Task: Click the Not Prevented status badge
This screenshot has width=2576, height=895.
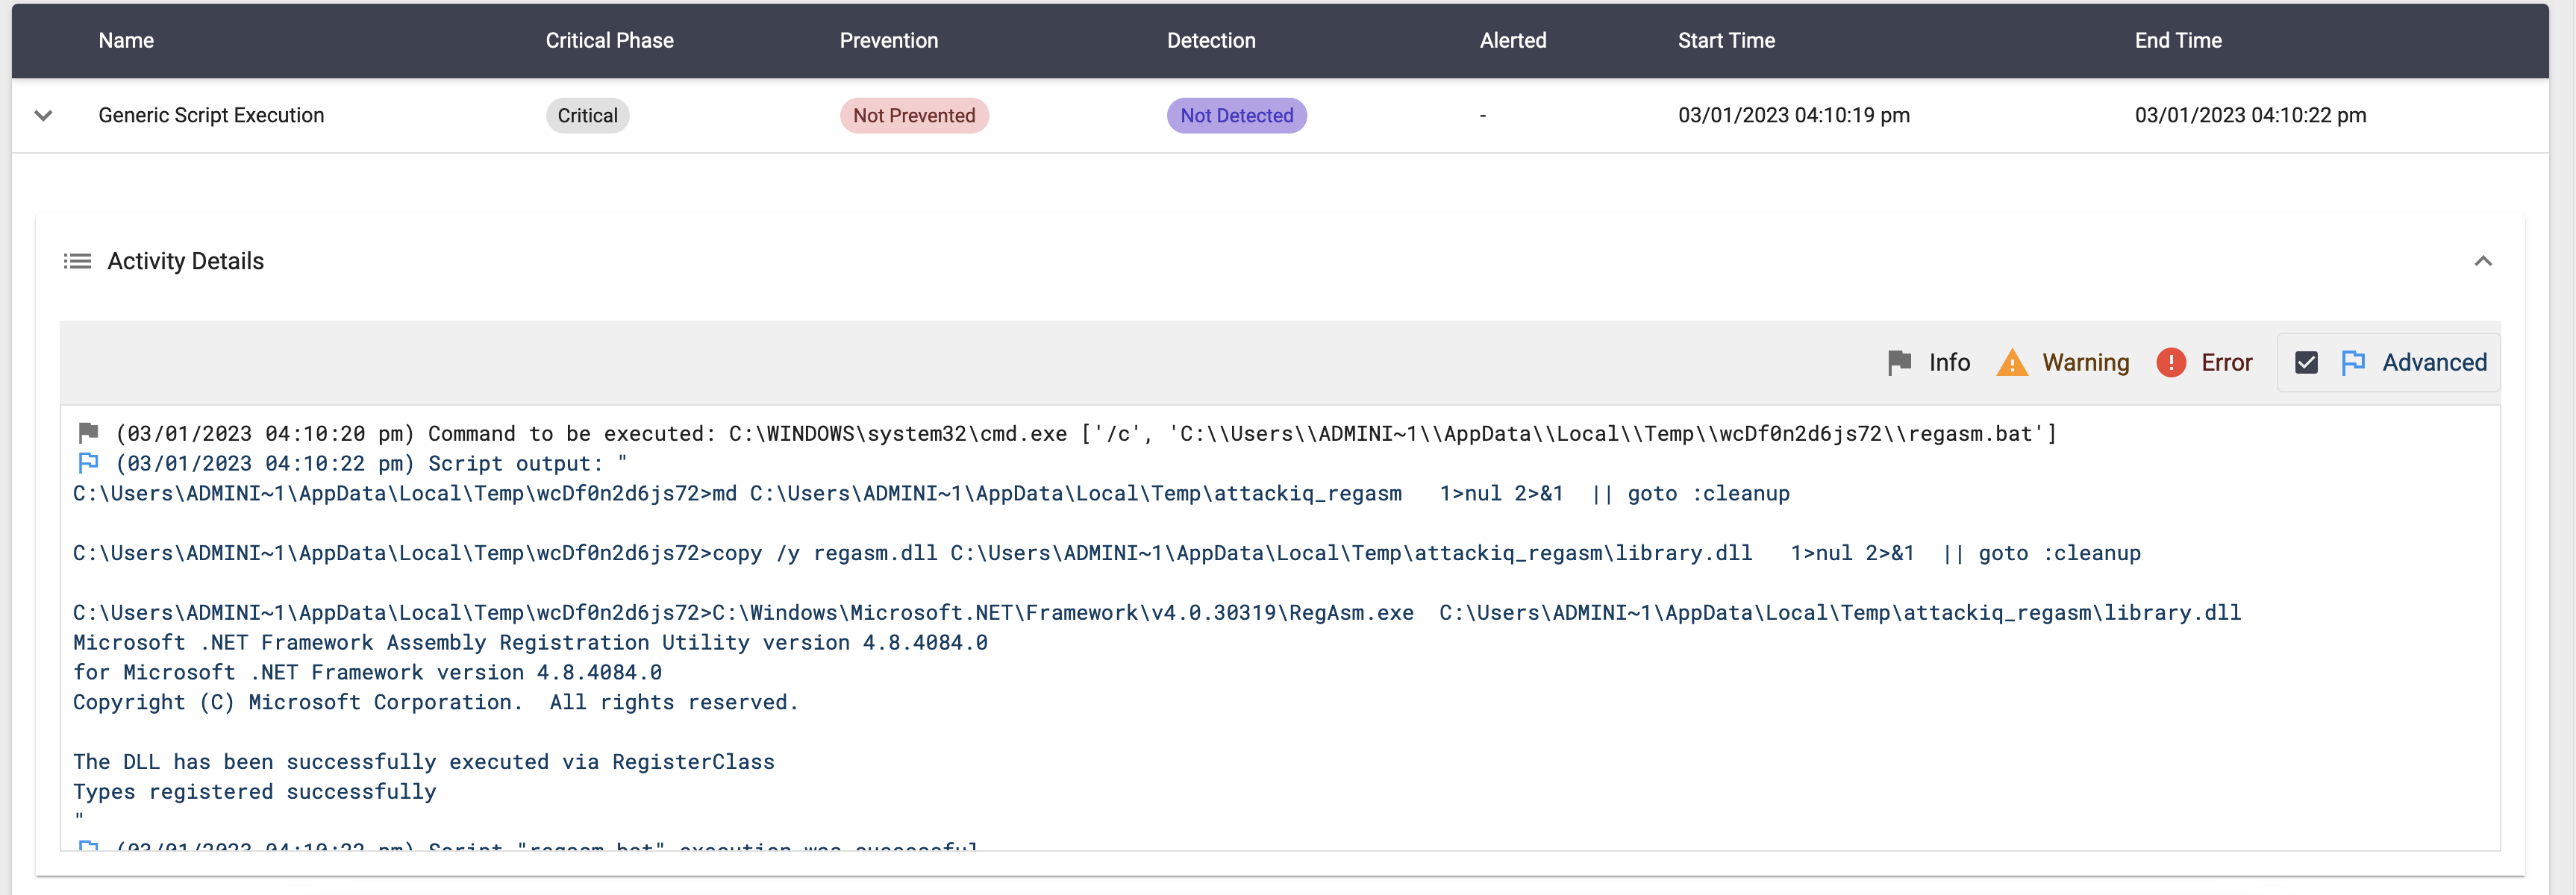Action: pos(913,115)
